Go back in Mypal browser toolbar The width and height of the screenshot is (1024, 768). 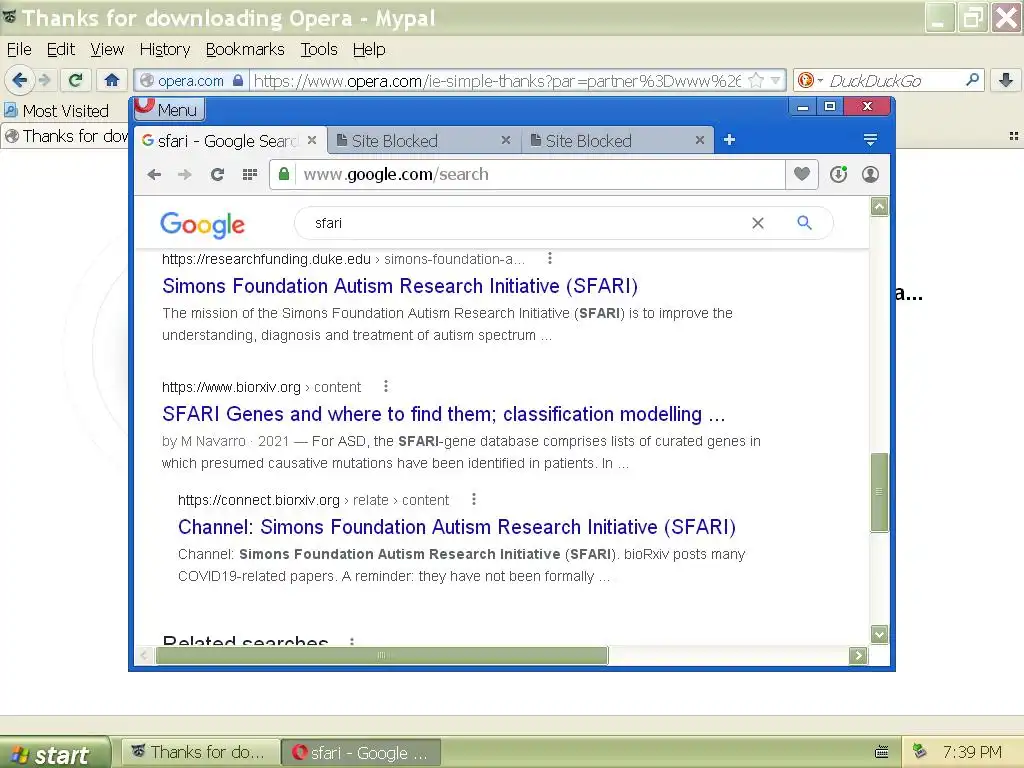coord(19,80)
